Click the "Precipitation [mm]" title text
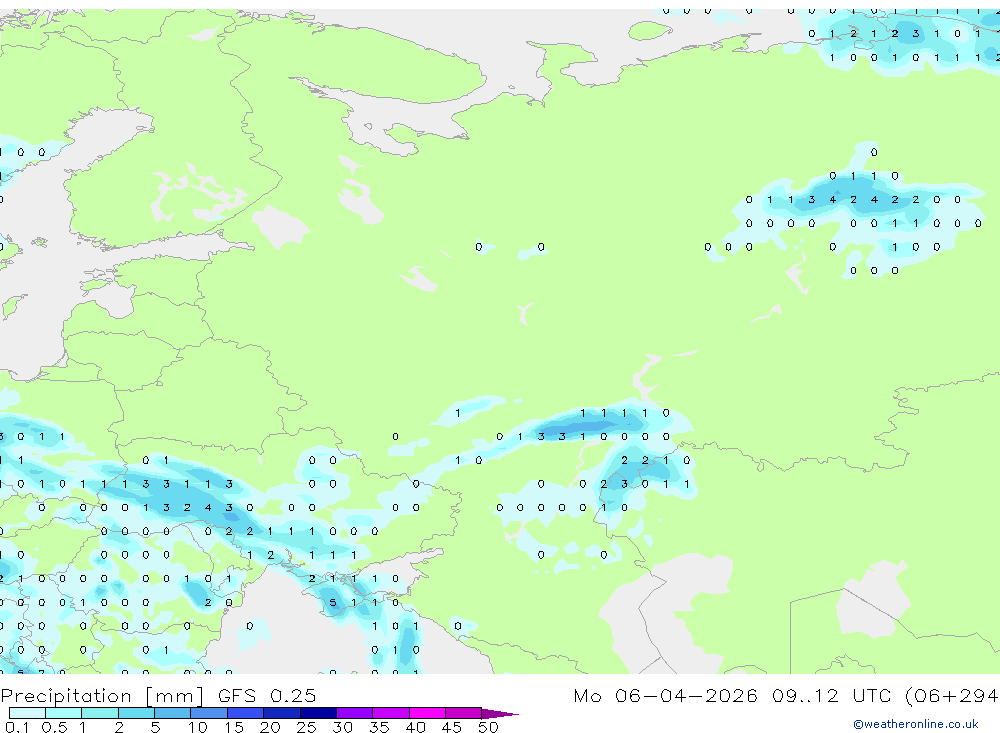Viewport: 1000px width, 733px height. (x=102, y=695)
